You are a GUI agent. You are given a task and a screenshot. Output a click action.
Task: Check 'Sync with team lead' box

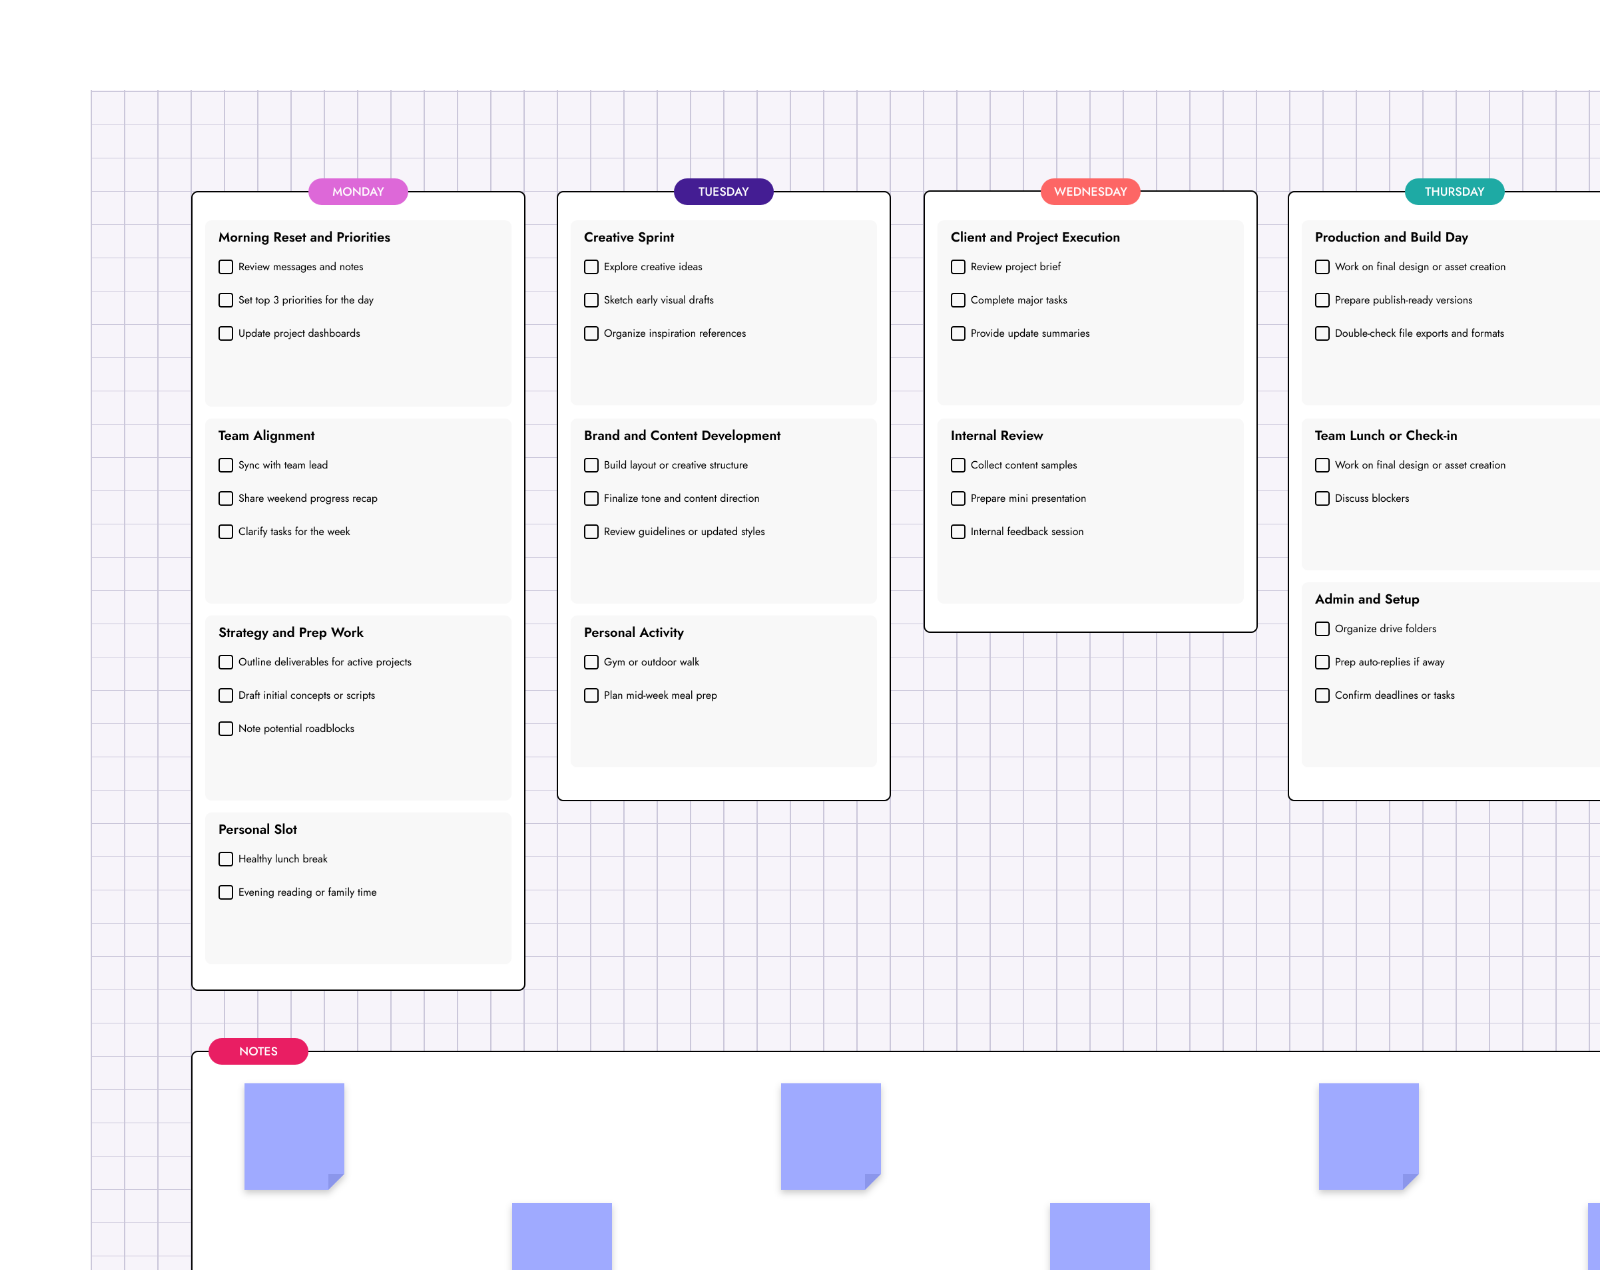(226, 465)
